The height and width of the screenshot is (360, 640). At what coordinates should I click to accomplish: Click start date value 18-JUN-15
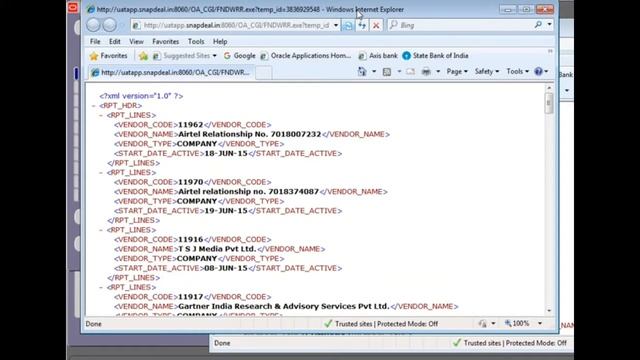[x=226, y=153]
